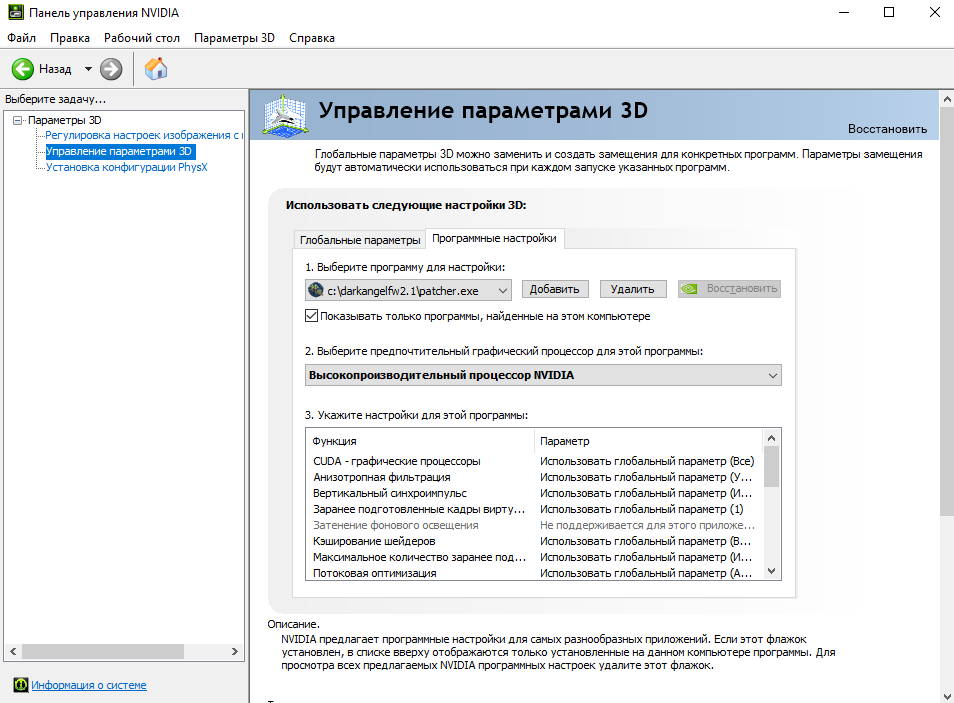The width and height of the screenshot is (954, 703).
Task: Open the Правка menu
Action: pos(70,38)
